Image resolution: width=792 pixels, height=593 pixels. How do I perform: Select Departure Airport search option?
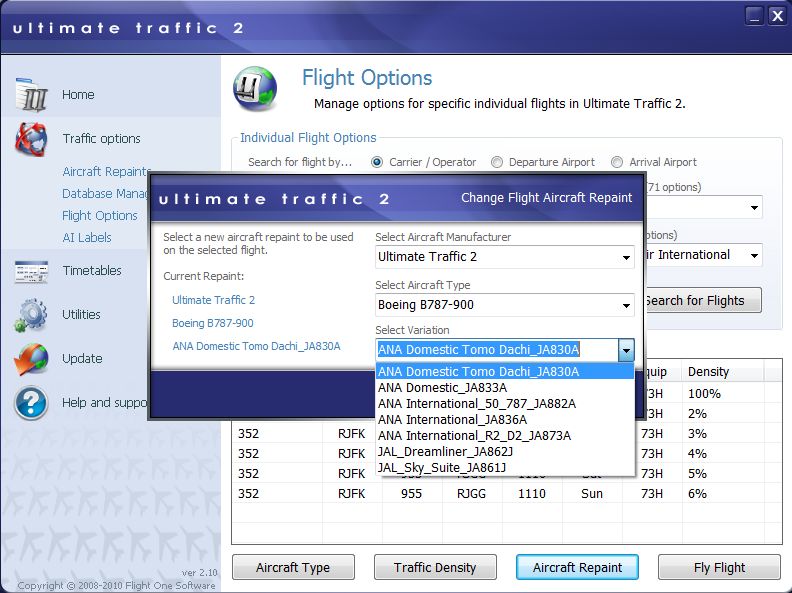pyautogui.click(x=497, y=162)
